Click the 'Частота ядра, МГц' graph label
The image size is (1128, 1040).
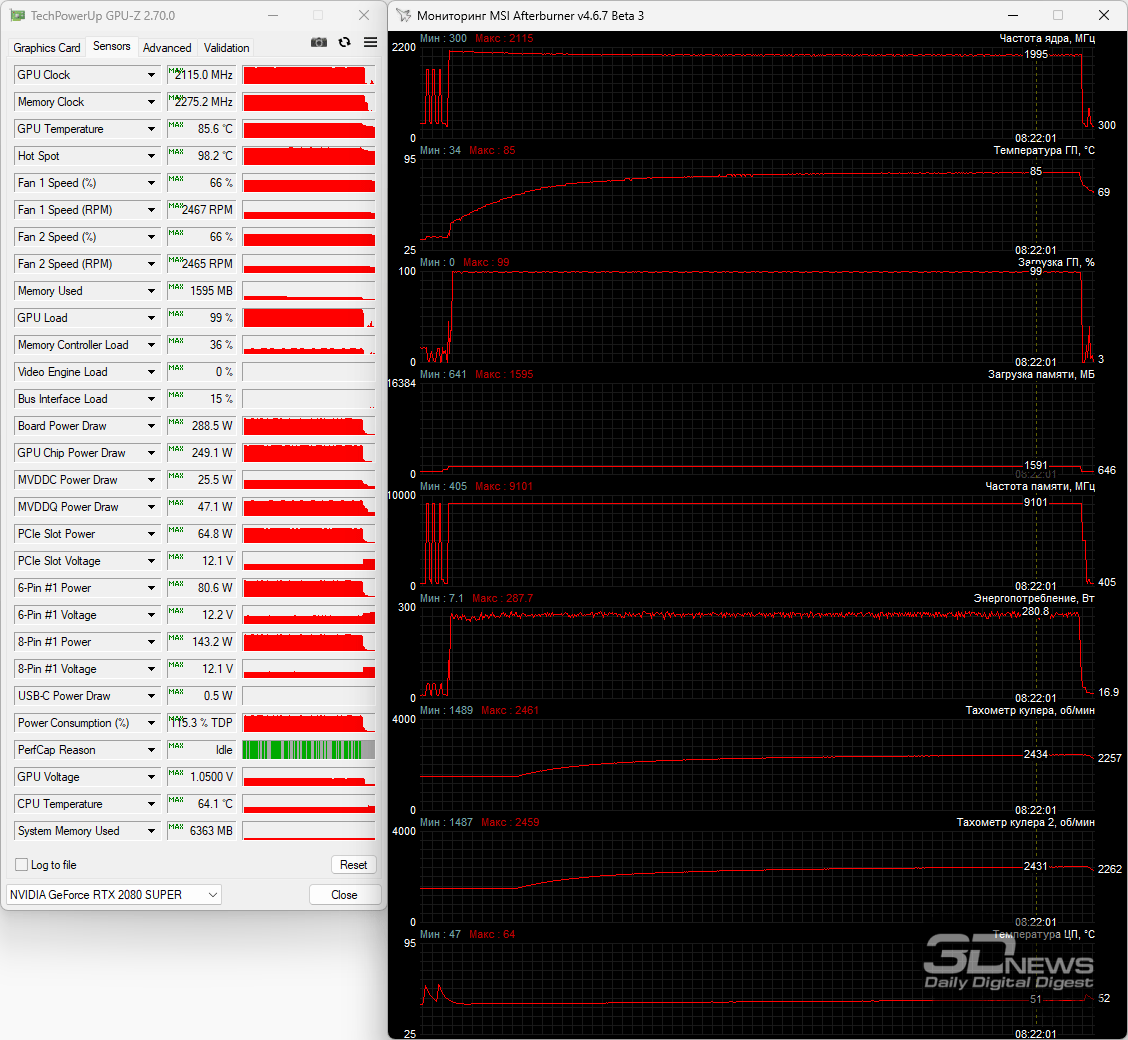[x=1047, y=38]
